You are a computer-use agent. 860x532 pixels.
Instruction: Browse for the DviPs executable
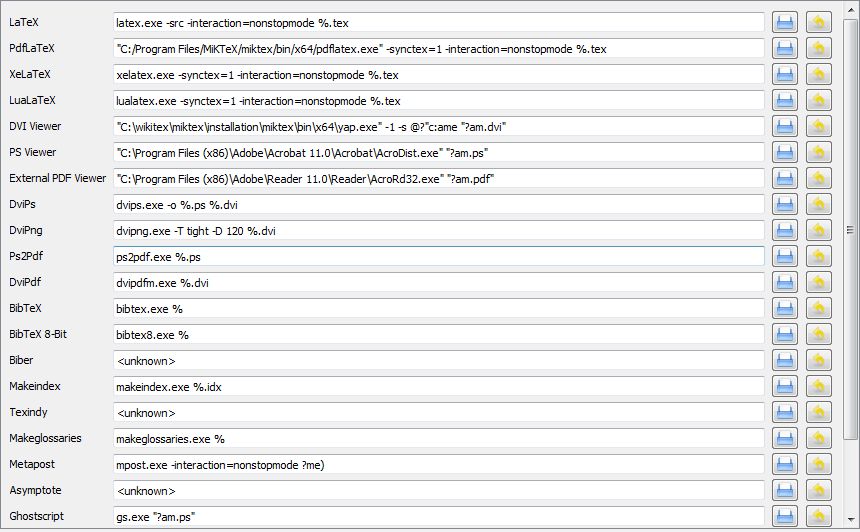(785, 205)
